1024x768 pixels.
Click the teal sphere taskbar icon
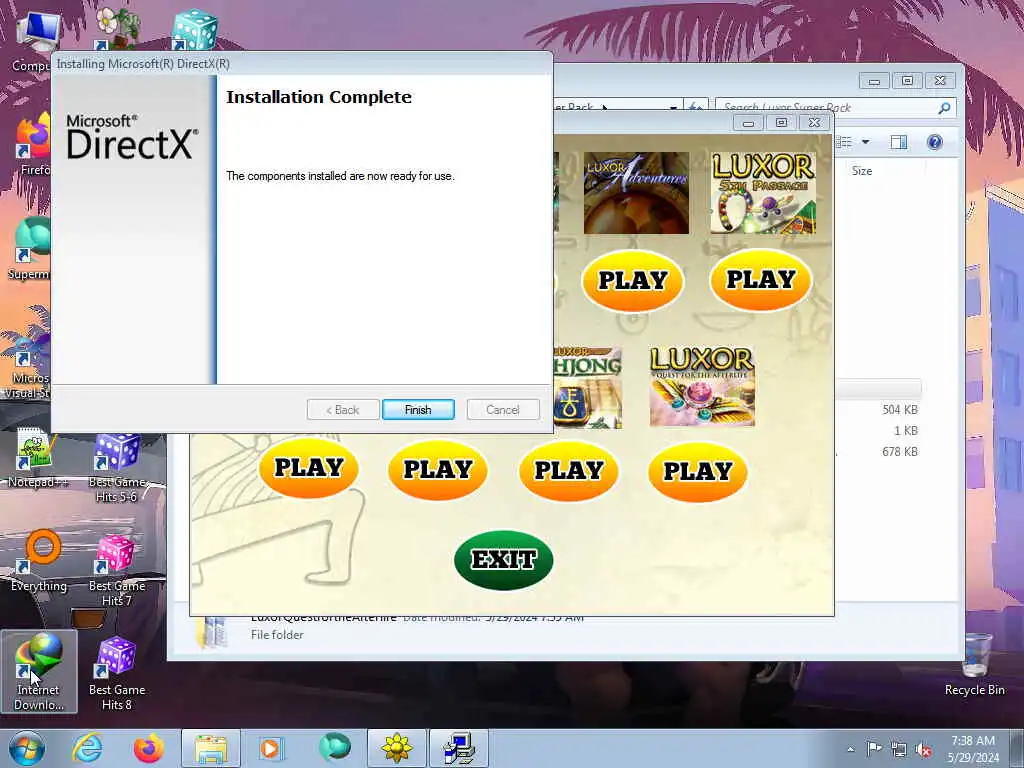(335, 748)
